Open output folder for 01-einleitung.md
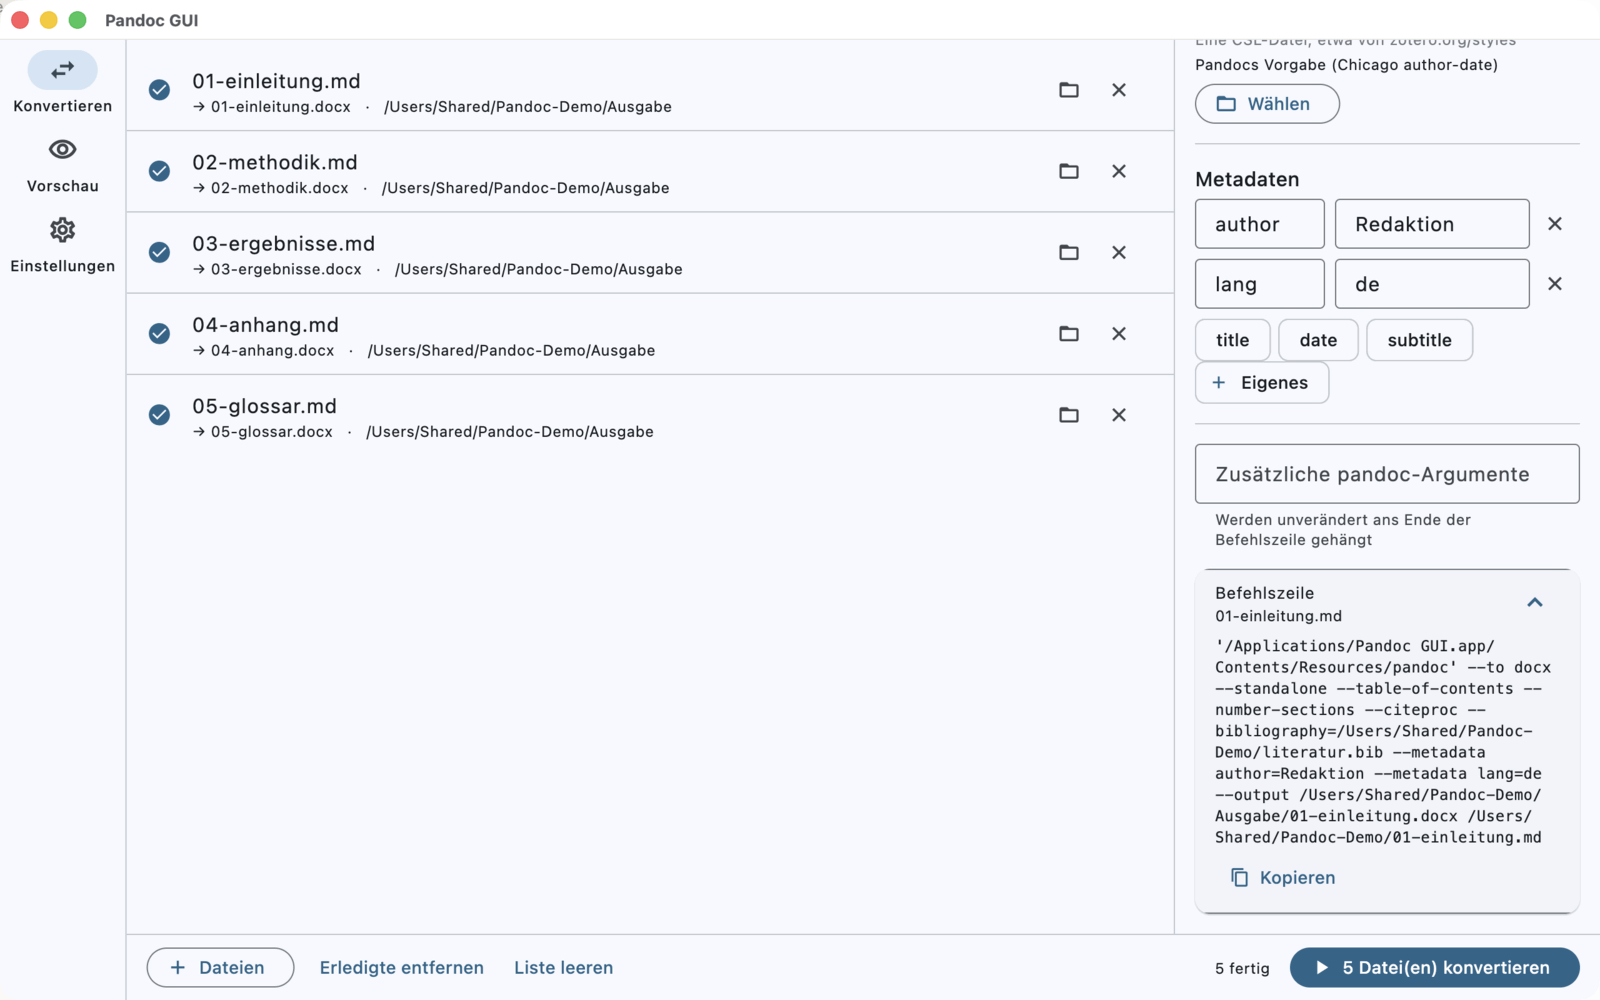Image resolution: width=1600 pixels, height=1000 pixels. [1069, 90]
